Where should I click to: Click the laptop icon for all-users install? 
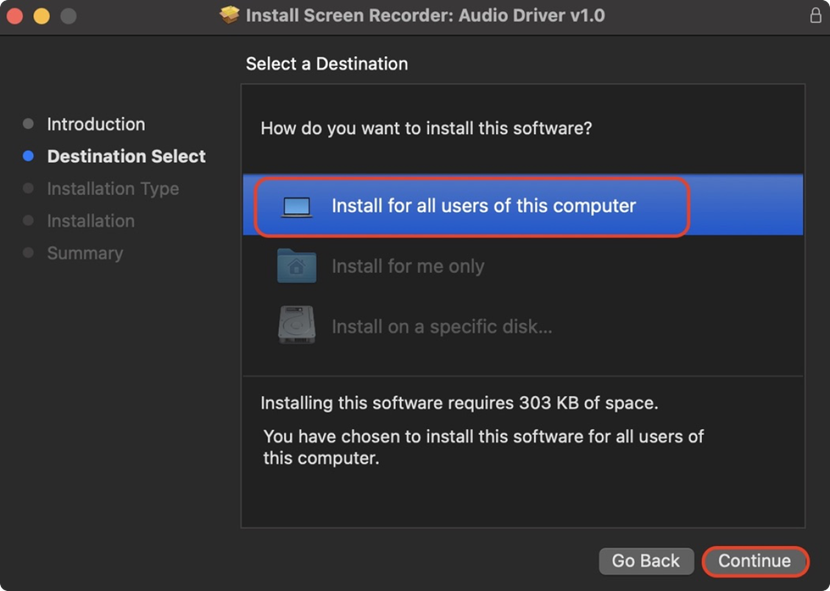pos(297,207)
